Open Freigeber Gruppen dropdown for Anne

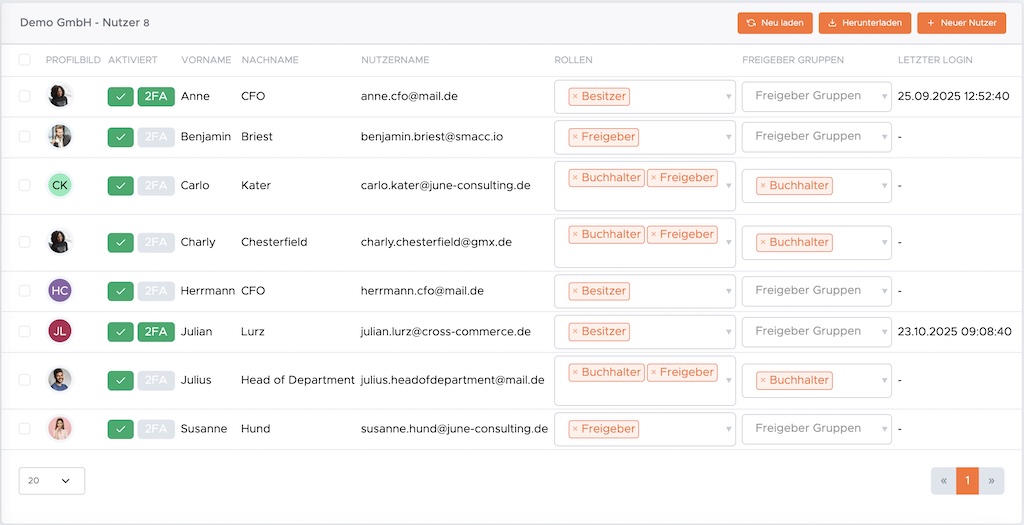click(x=816, y=96)
